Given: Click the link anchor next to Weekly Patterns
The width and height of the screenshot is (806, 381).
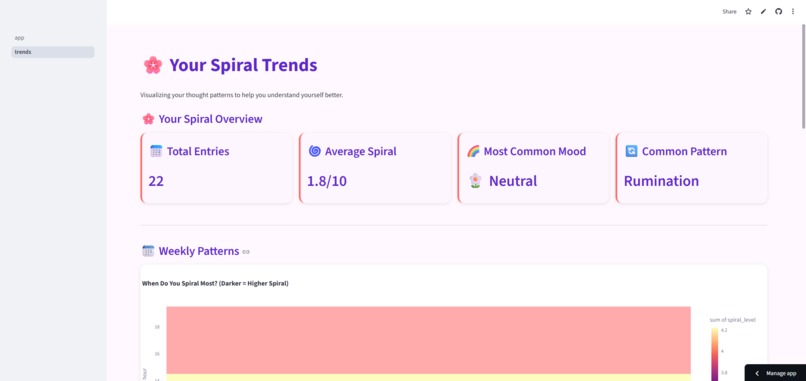Looking at the screenshot, I should point(246,252).
